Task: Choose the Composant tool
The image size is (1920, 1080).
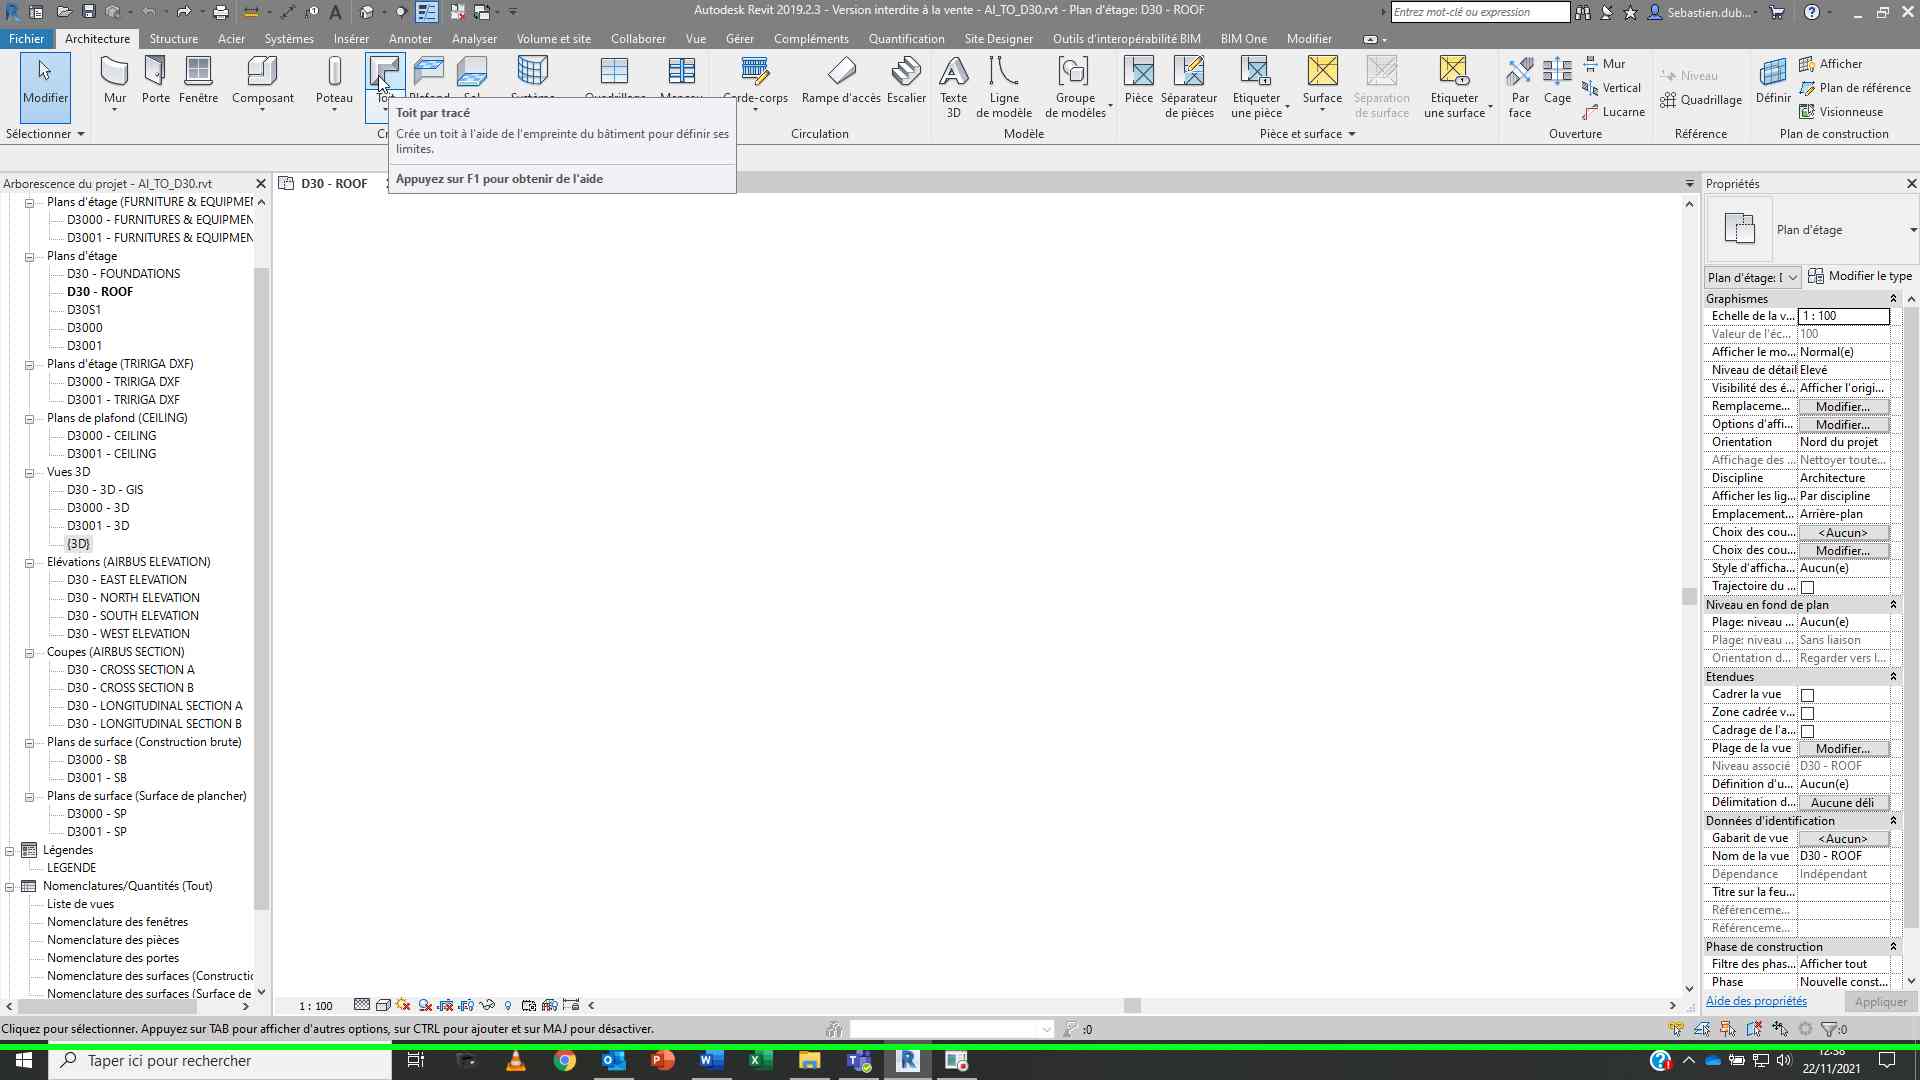Action: point(262,82)
